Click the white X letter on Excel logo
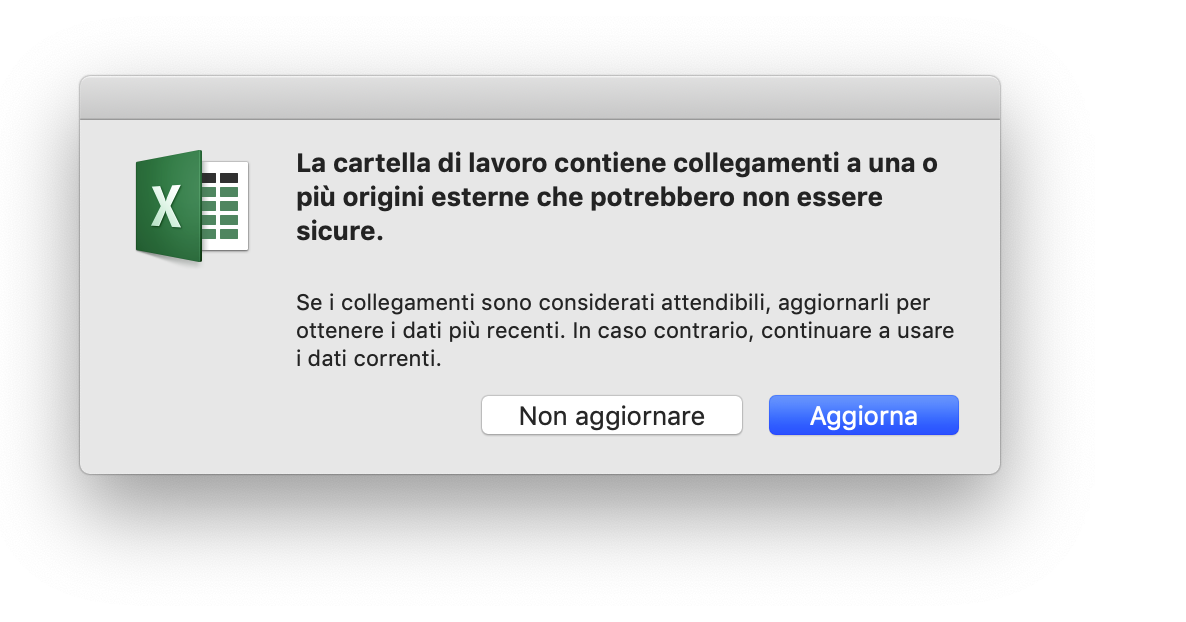The width and height of the screenshot is (1186, 622). click(x=166, y=207)
